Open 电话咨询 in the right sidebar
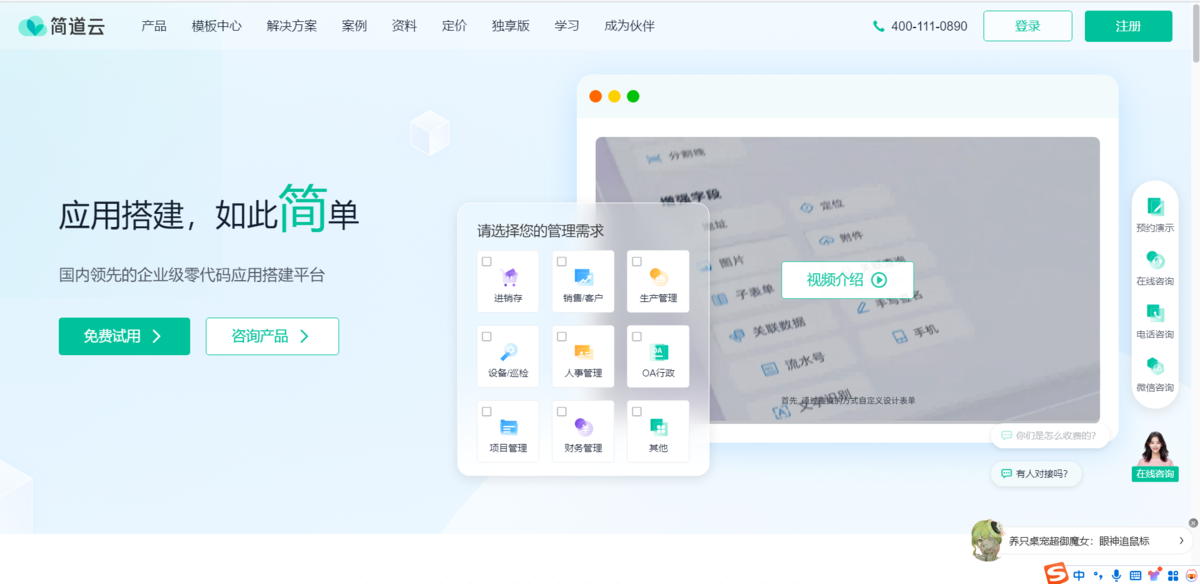The width and height of the screenshot is (1200, 584). (1155, 320)
